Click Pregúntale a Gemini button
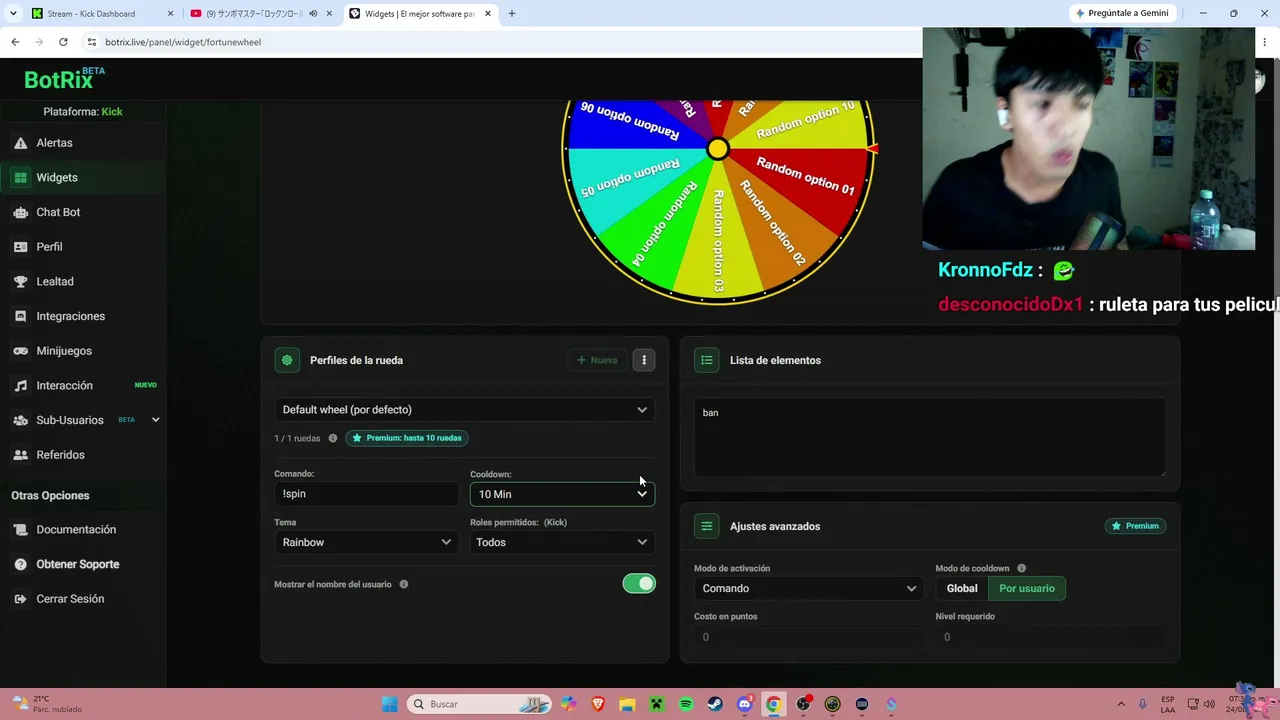 [1121, 14]
